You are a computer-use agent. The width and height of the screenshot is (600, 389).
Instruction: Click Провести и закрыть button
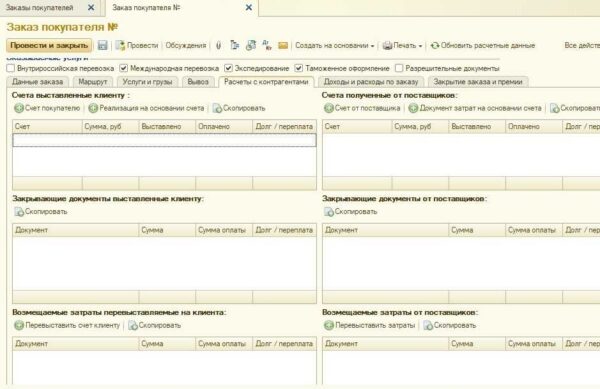pos(49,46)
